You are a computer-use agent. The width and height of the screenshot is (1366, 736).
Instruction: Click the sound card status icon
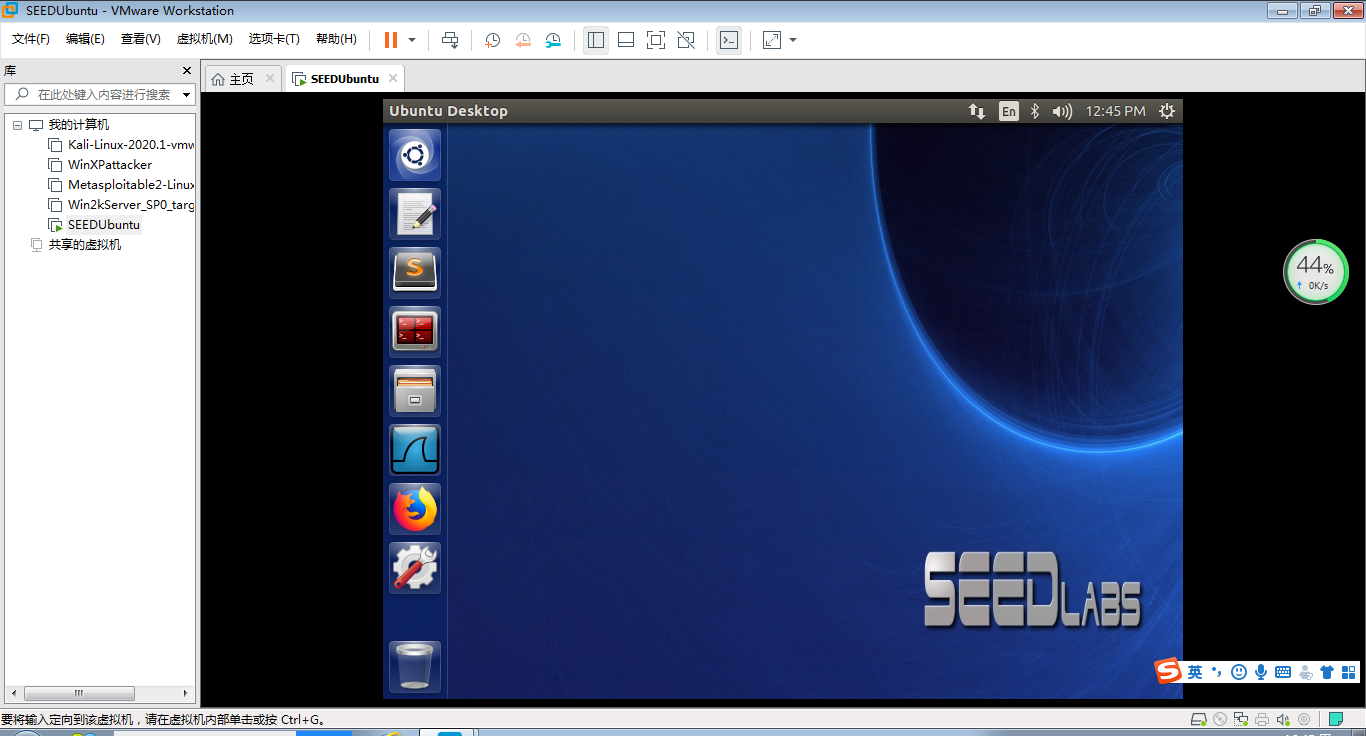1283,719
